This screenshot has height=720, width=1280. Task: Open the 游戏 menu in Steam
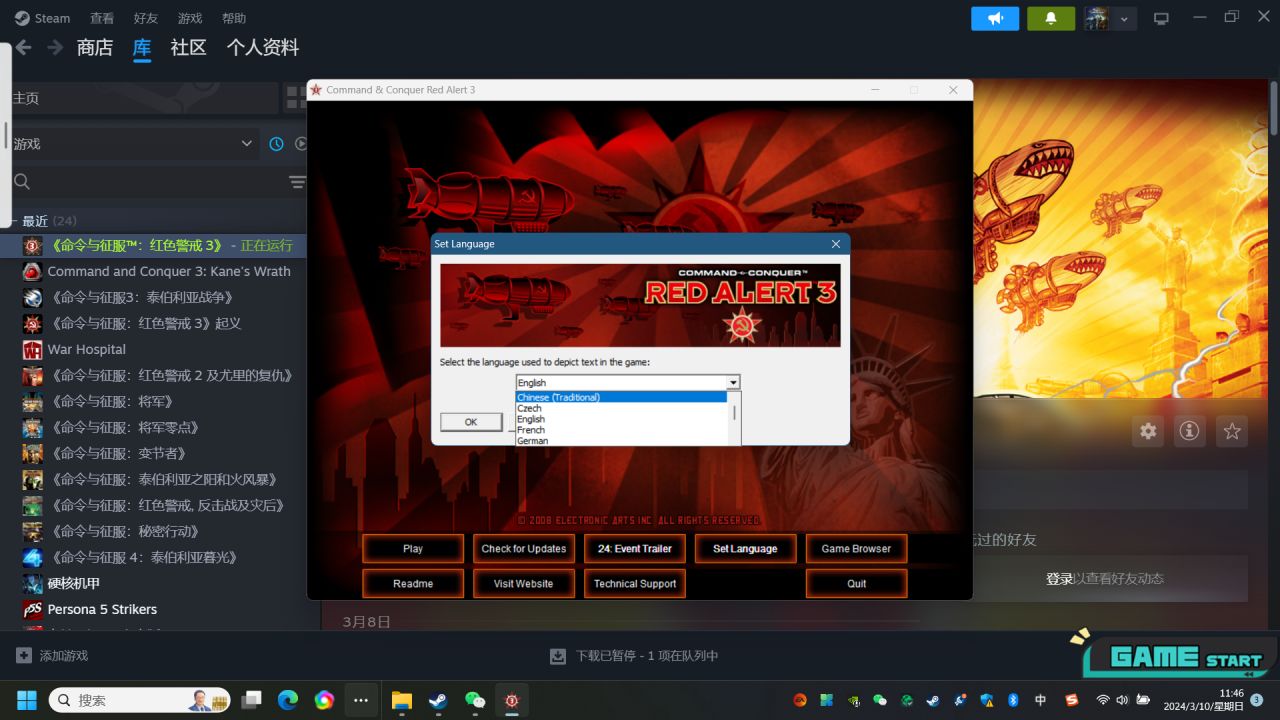point(190,18)
